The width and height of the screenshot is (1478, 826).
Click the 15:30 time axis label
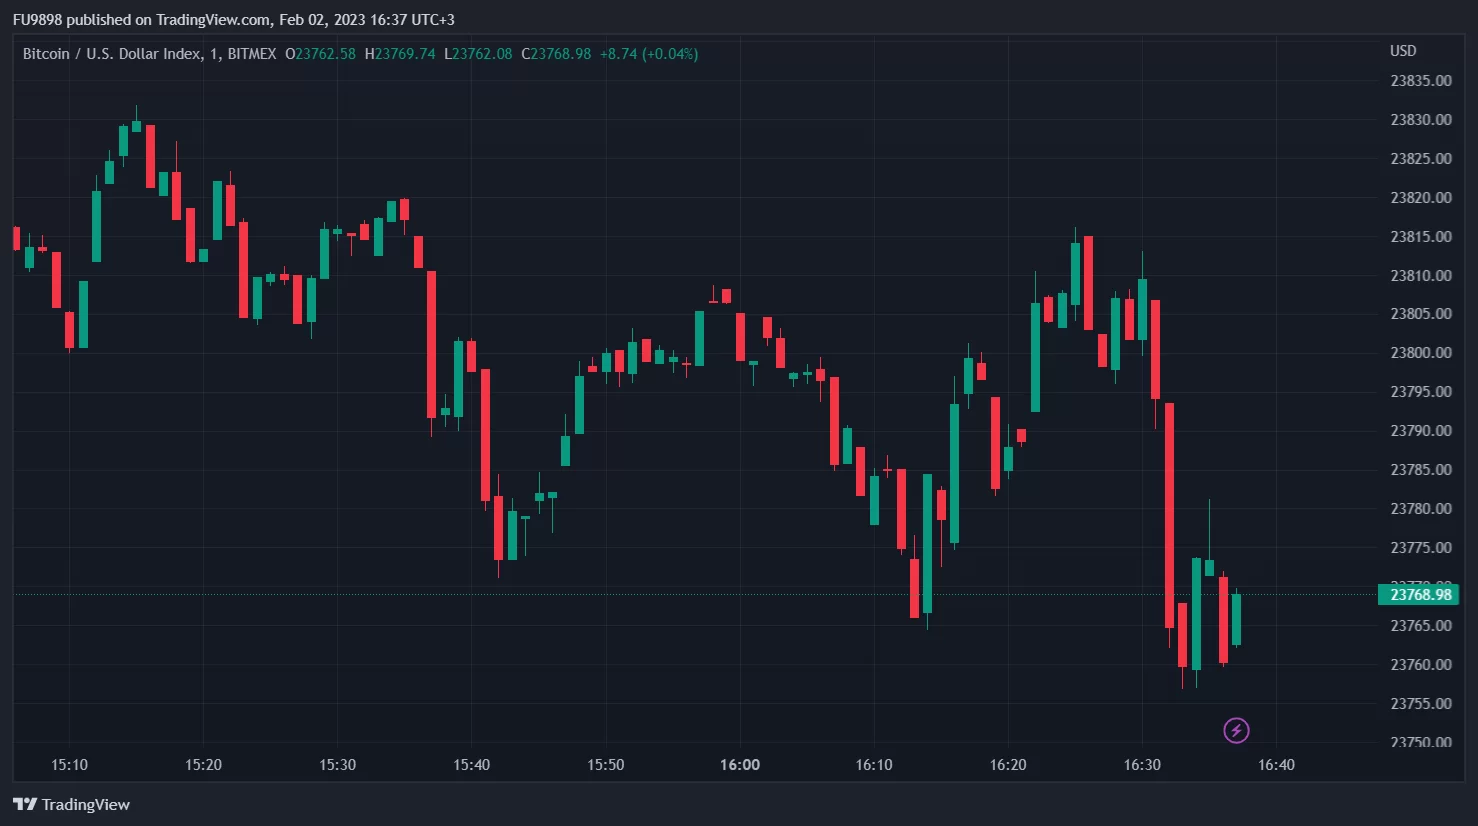tap(337, 765)
